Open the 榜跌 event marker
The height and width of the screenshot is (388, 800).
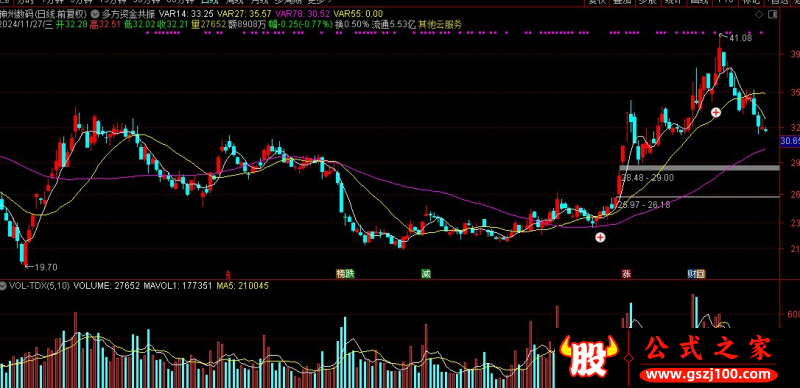pos(345,274)
